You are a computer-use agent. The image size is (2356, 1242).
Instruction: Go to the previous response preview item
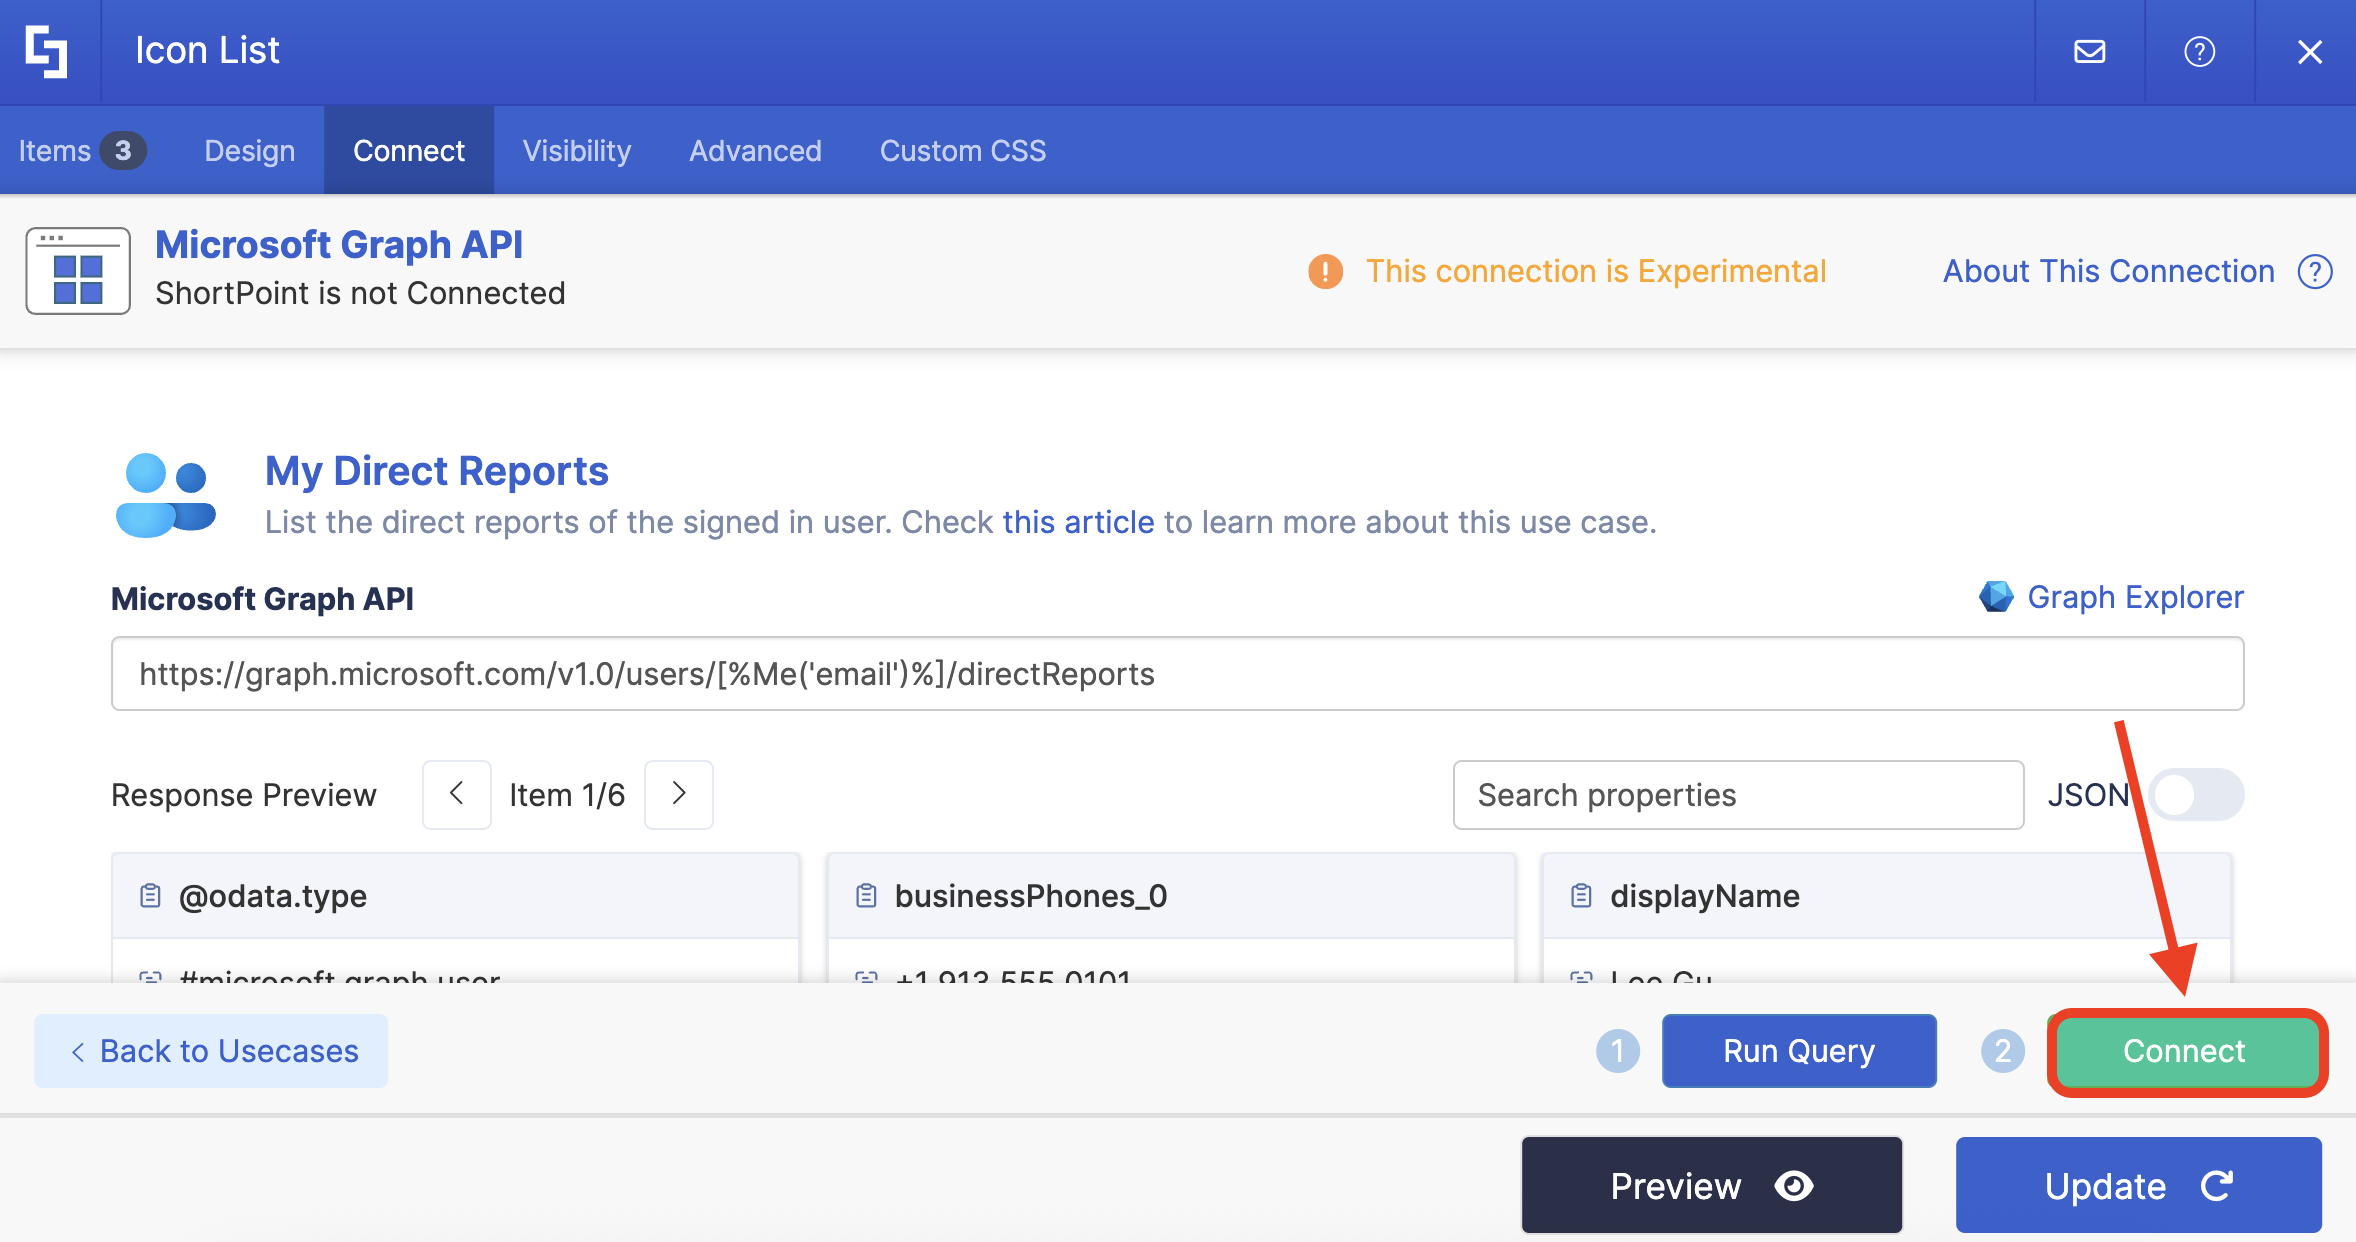456,794
